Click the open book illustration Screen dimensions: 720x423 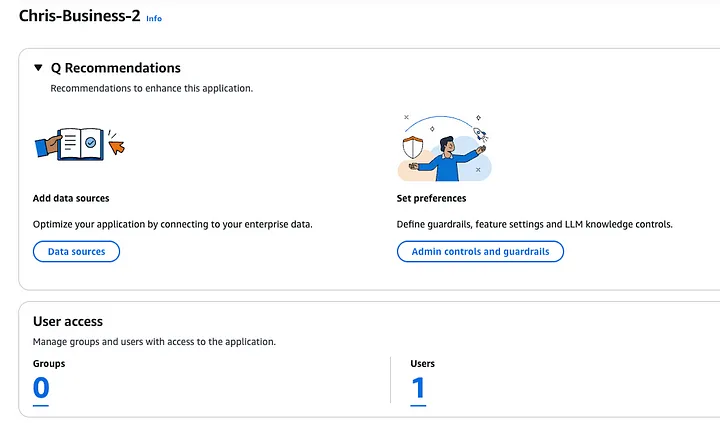[x=81, y=144]
